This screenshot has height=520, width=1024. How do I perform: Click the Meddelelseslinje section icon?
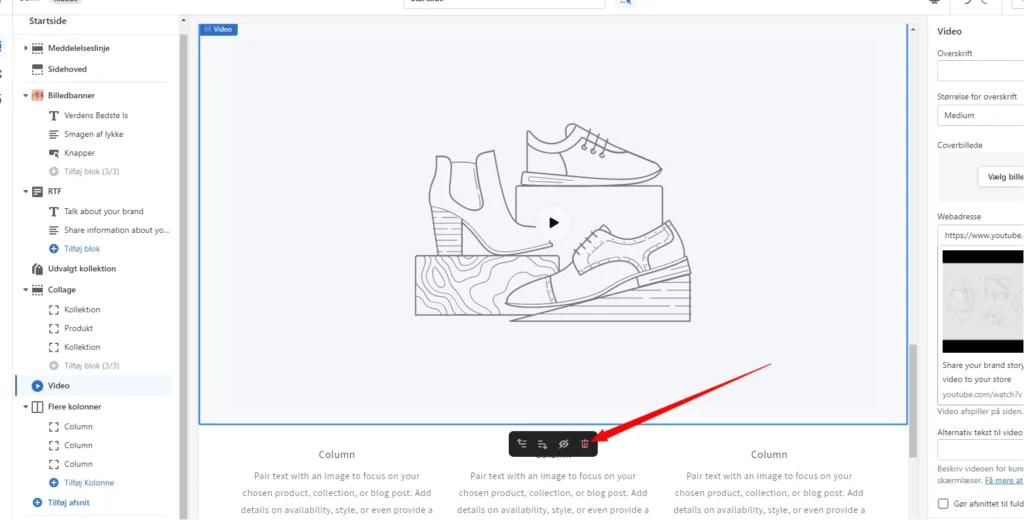pos(37,48)
